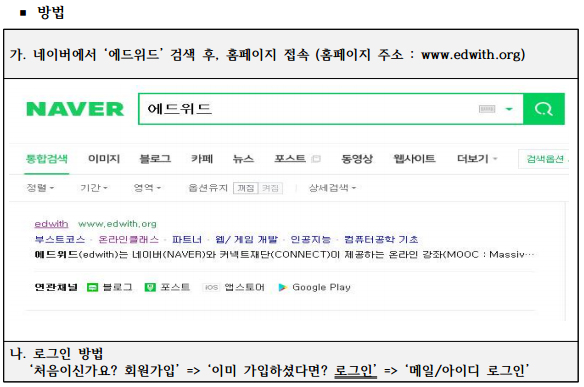Open the 컴퓨터공학 기초 sublink
This screenshot has width=584, height=387.
(381, 239)
